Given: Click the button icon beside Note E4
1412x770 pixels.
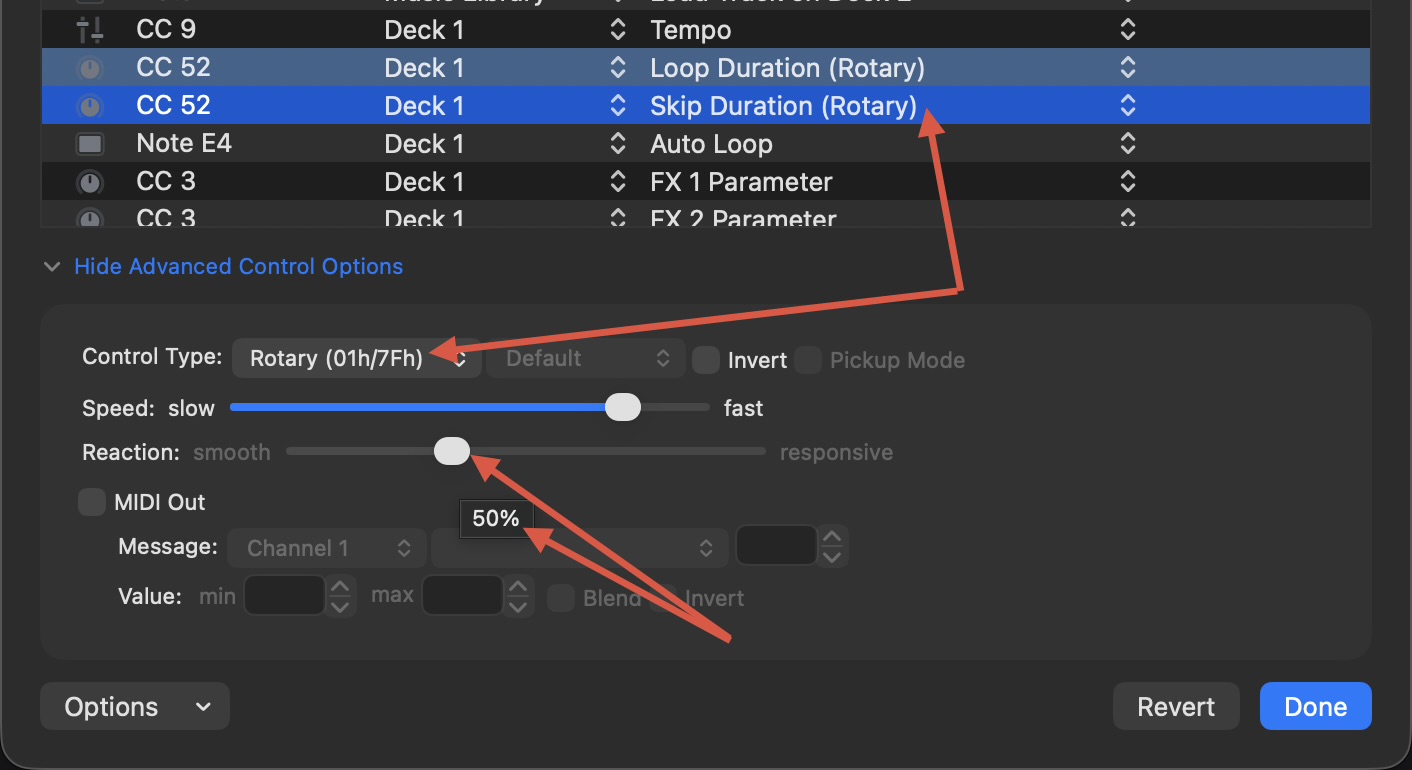Looking at the screenshot, I should (90, 144).
